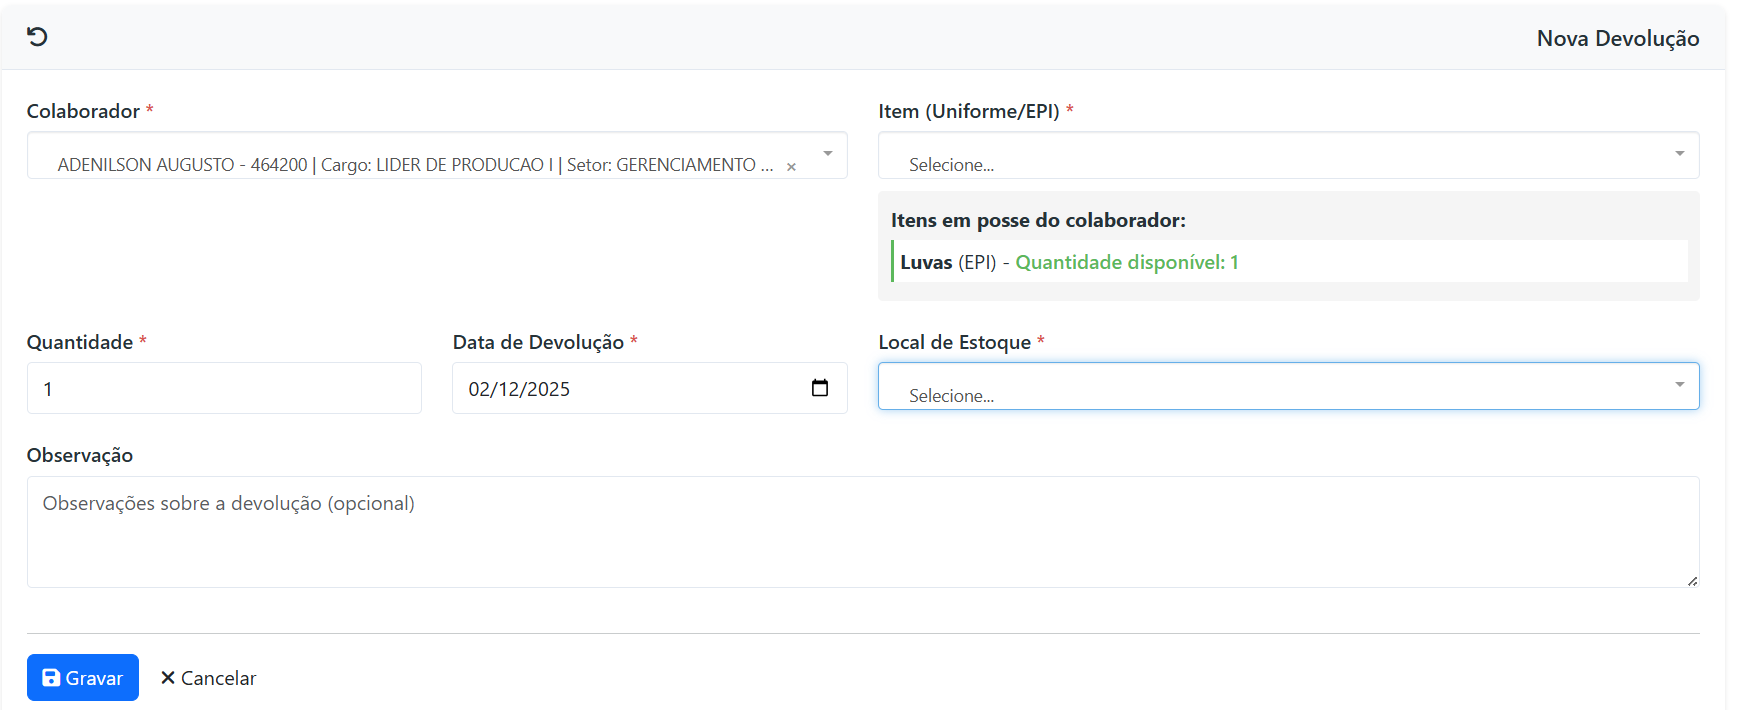Click the X icon beside Cancelar
Viewport: 1737px width, 710px height.
[x=168, y=678]
